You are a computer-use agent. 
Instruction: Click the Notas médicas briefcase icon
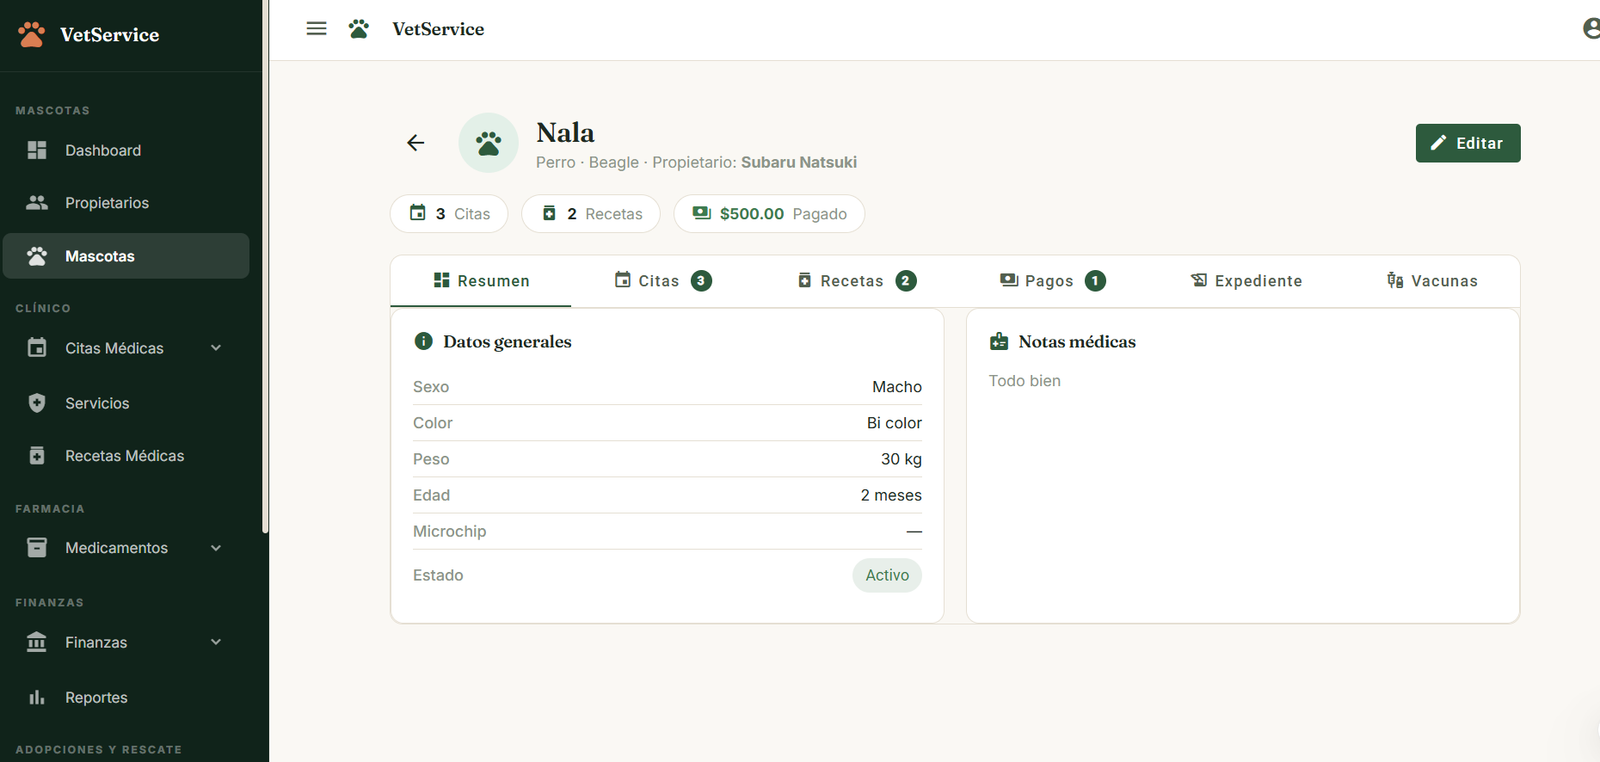999,341
